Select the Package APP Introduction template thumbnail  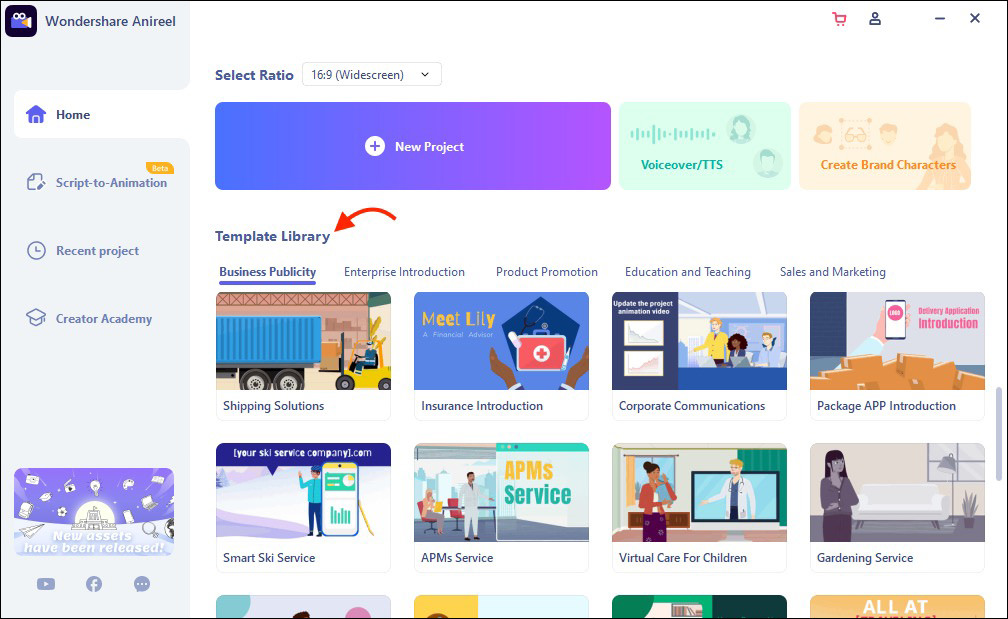(x=897, y=341)
